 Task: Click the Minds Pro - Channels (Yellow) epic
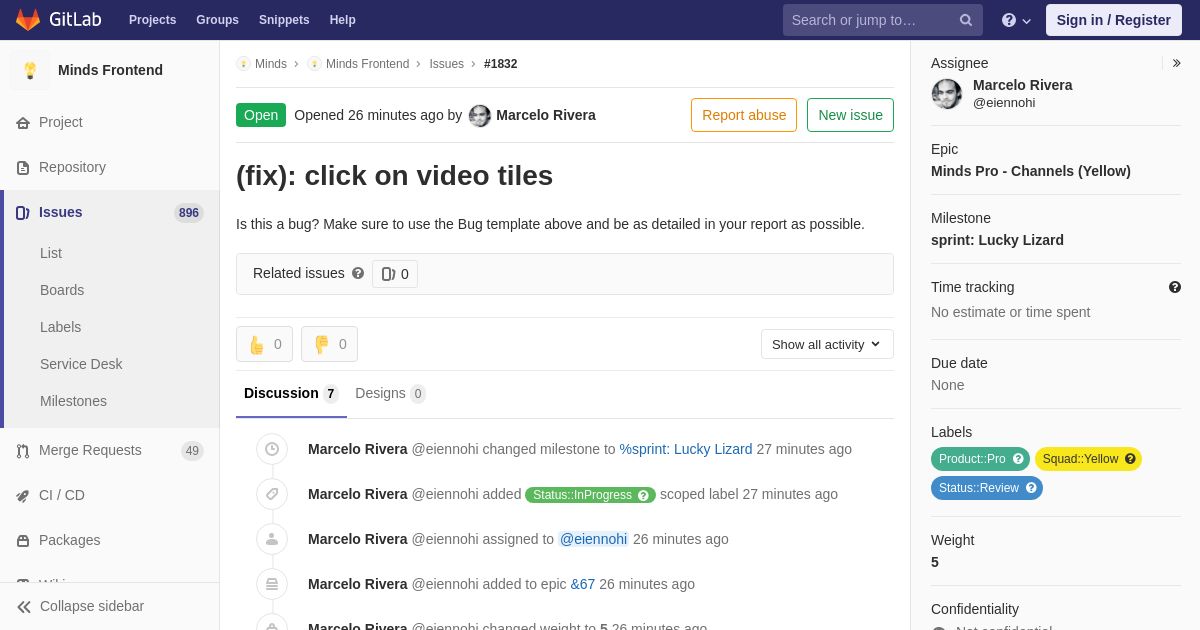pyautogui.click(x=1031, y=171)
